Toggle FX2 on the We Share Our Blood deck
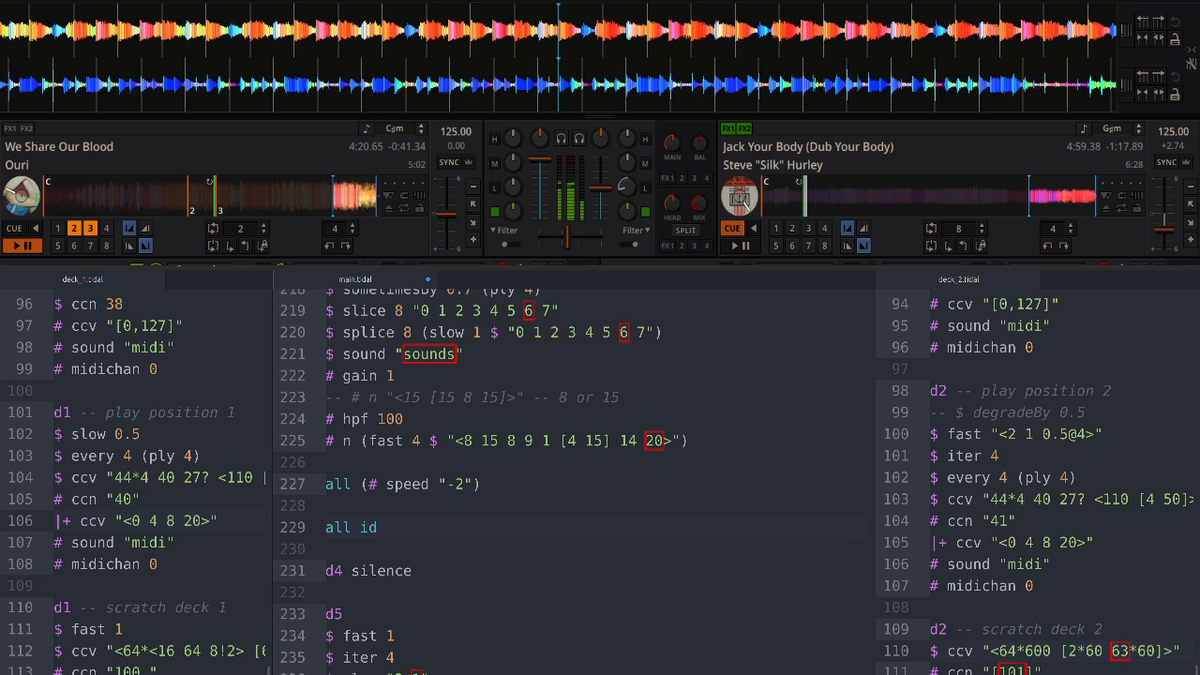Image resolution: width=1200 pixels, height=675 pixels. click(x=27, y=129)
